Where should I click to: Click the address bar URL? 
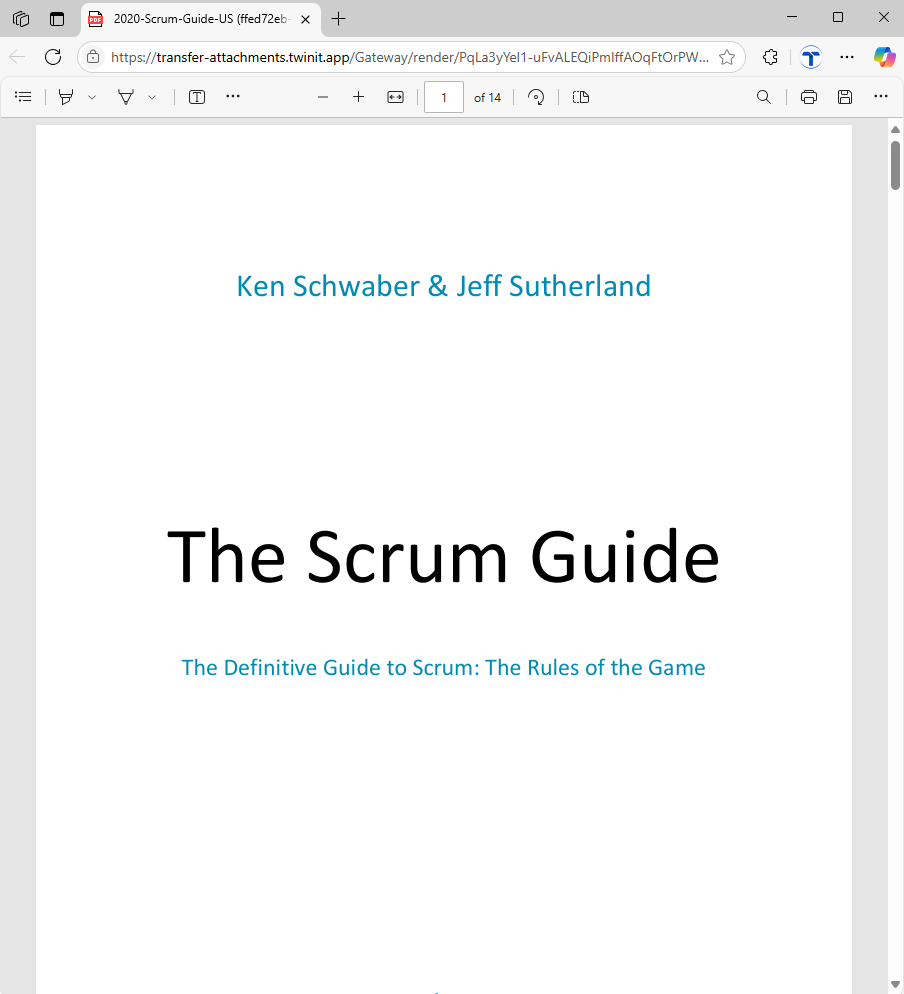click(410, 57)
